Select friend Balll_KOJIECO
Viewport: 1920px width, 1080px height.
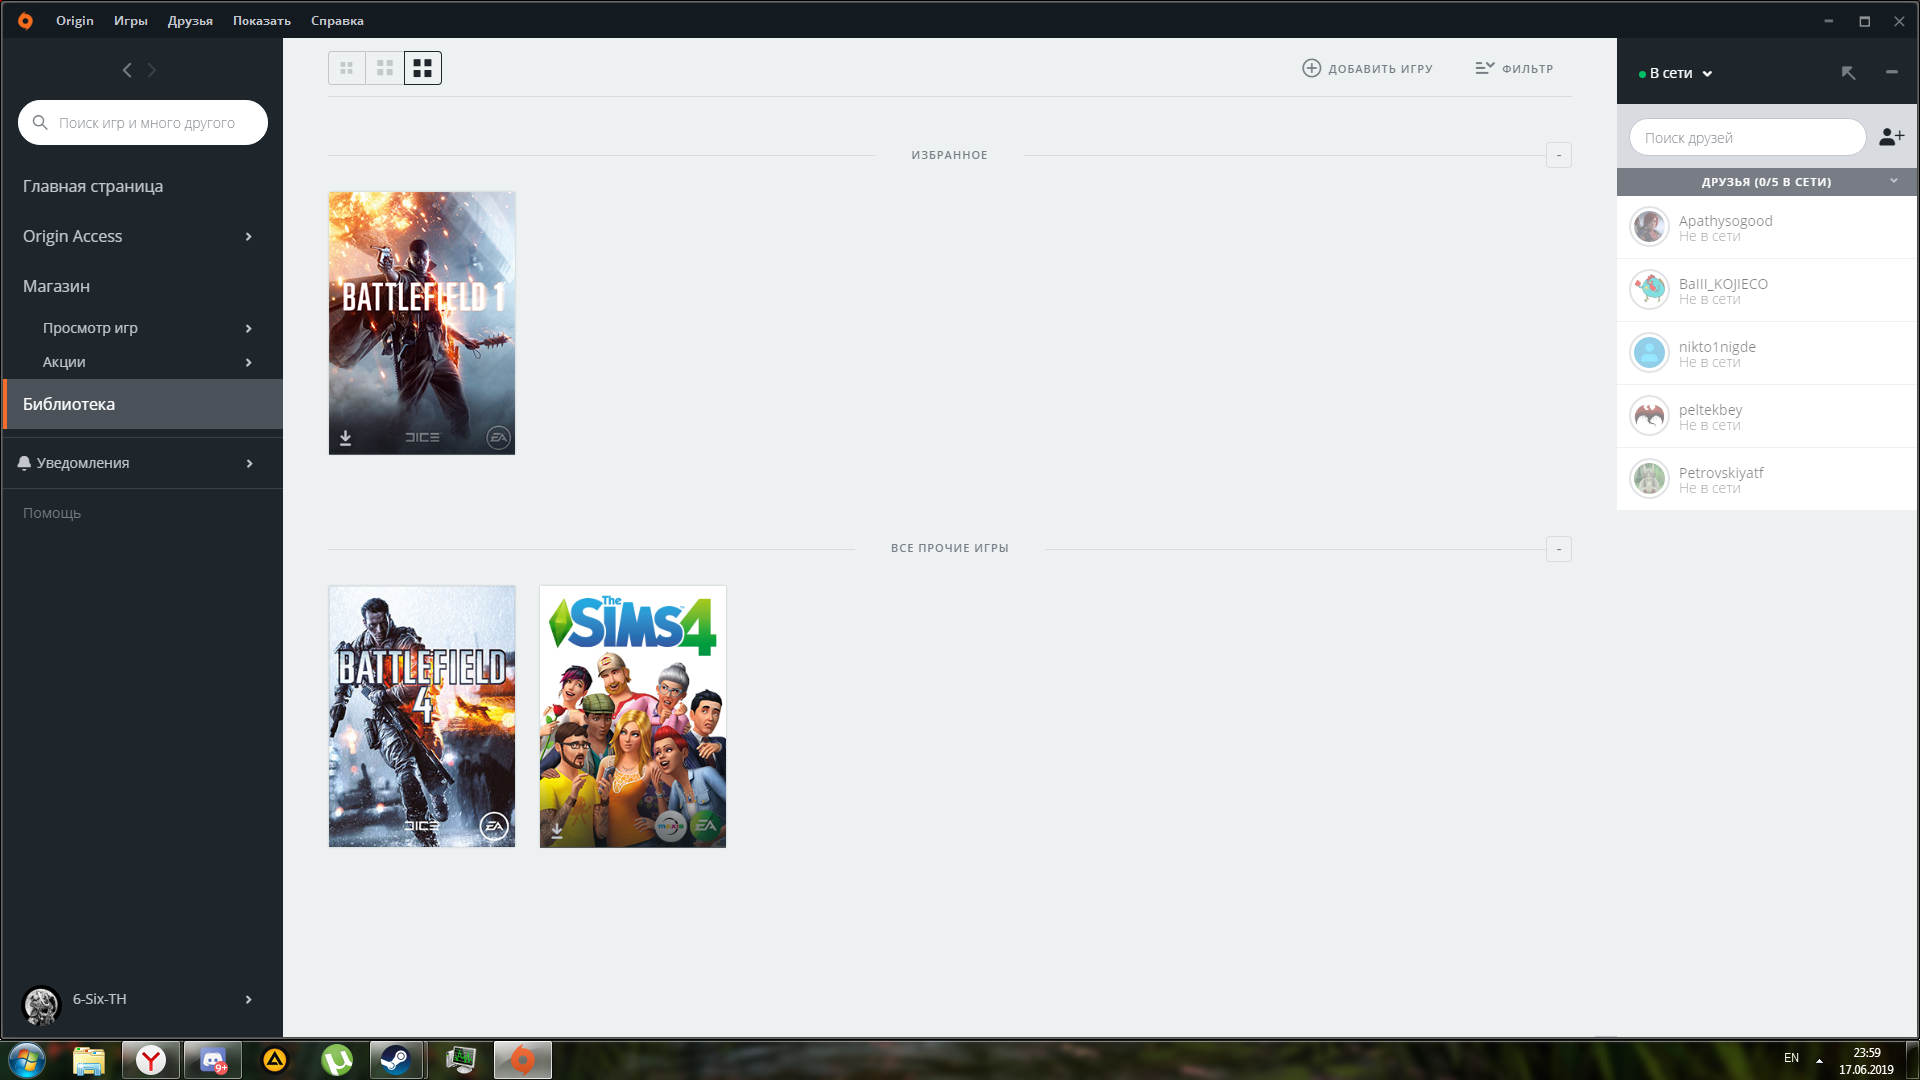pyautogui.click(x=1766, y=290)
